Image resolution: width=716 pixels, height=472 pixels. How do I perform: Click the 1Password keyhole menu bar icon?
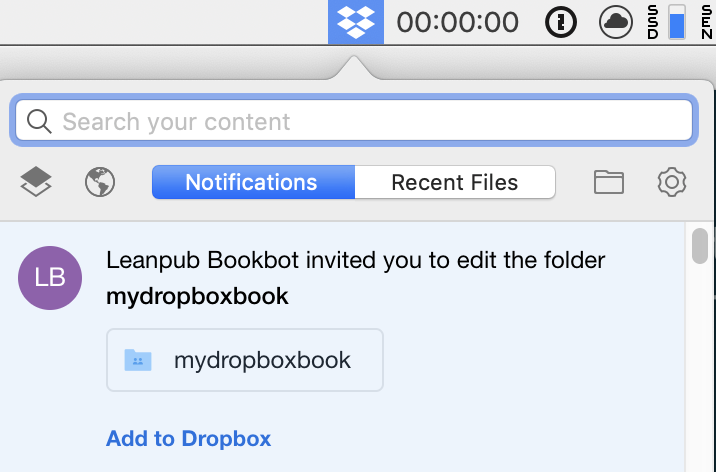pos(560,21)
